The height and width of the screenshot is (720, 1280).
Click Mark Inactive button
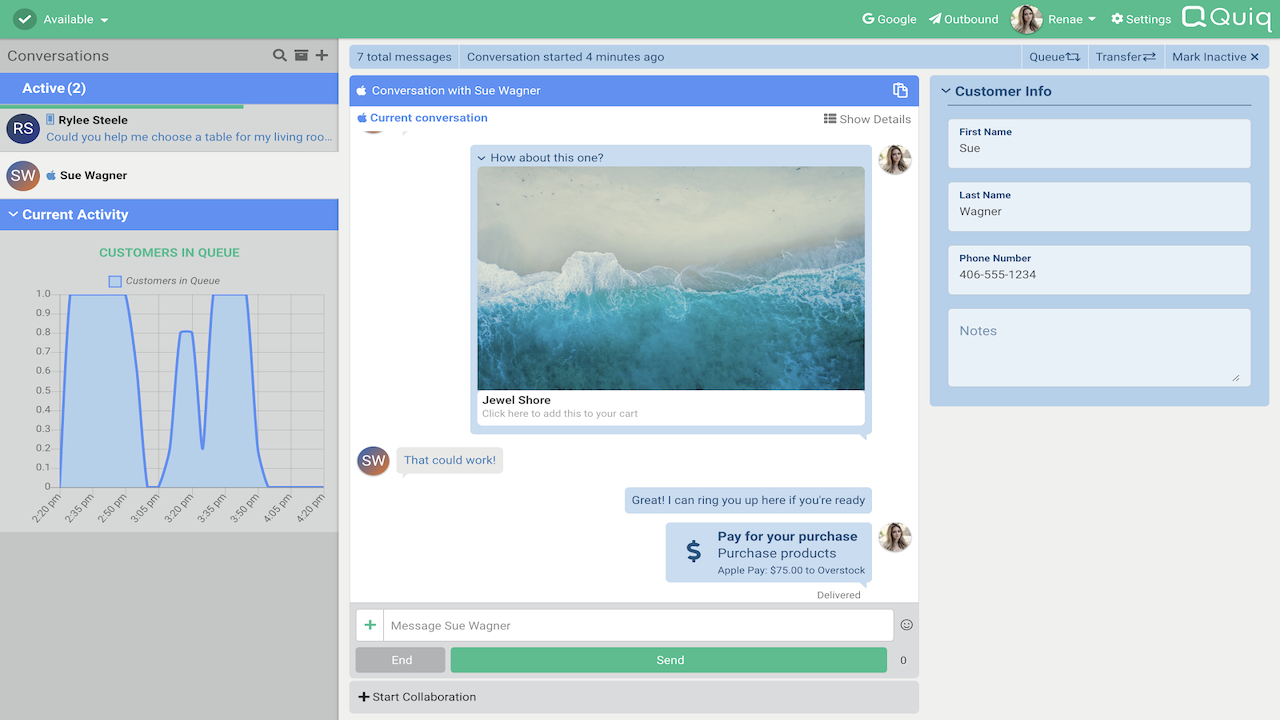coord(1215,57)
